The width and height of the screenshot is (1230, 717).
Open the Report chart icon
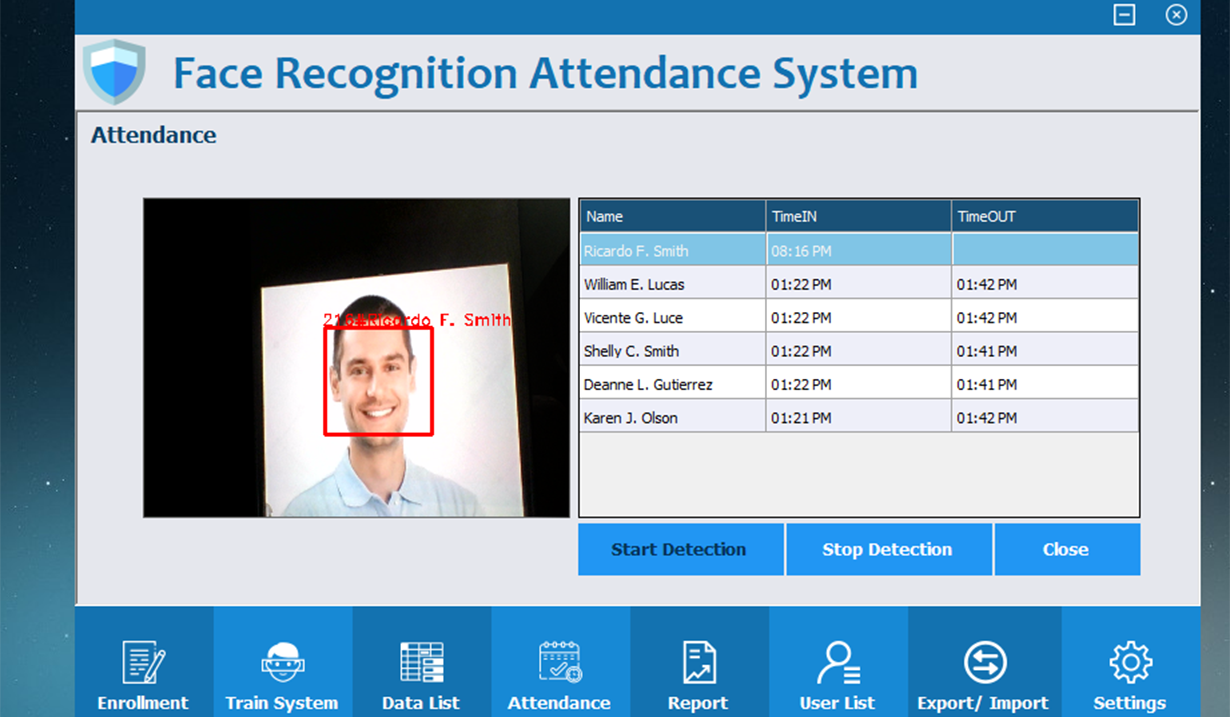coord(698,663)
